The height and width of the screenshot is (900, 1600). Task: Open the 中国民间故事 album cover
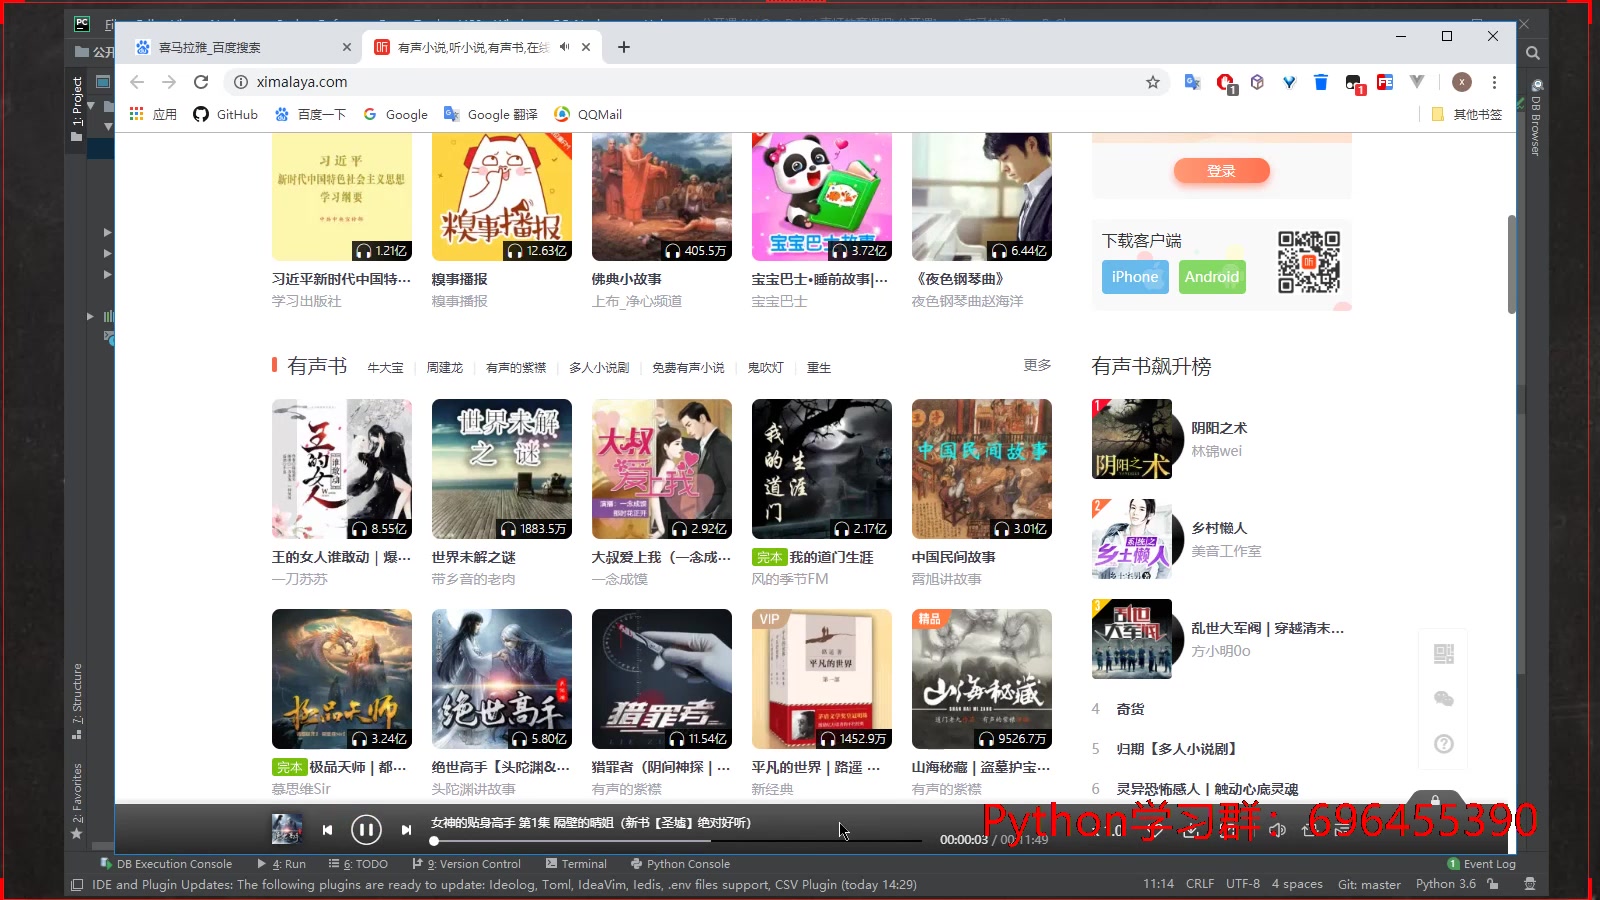[982, 469]
